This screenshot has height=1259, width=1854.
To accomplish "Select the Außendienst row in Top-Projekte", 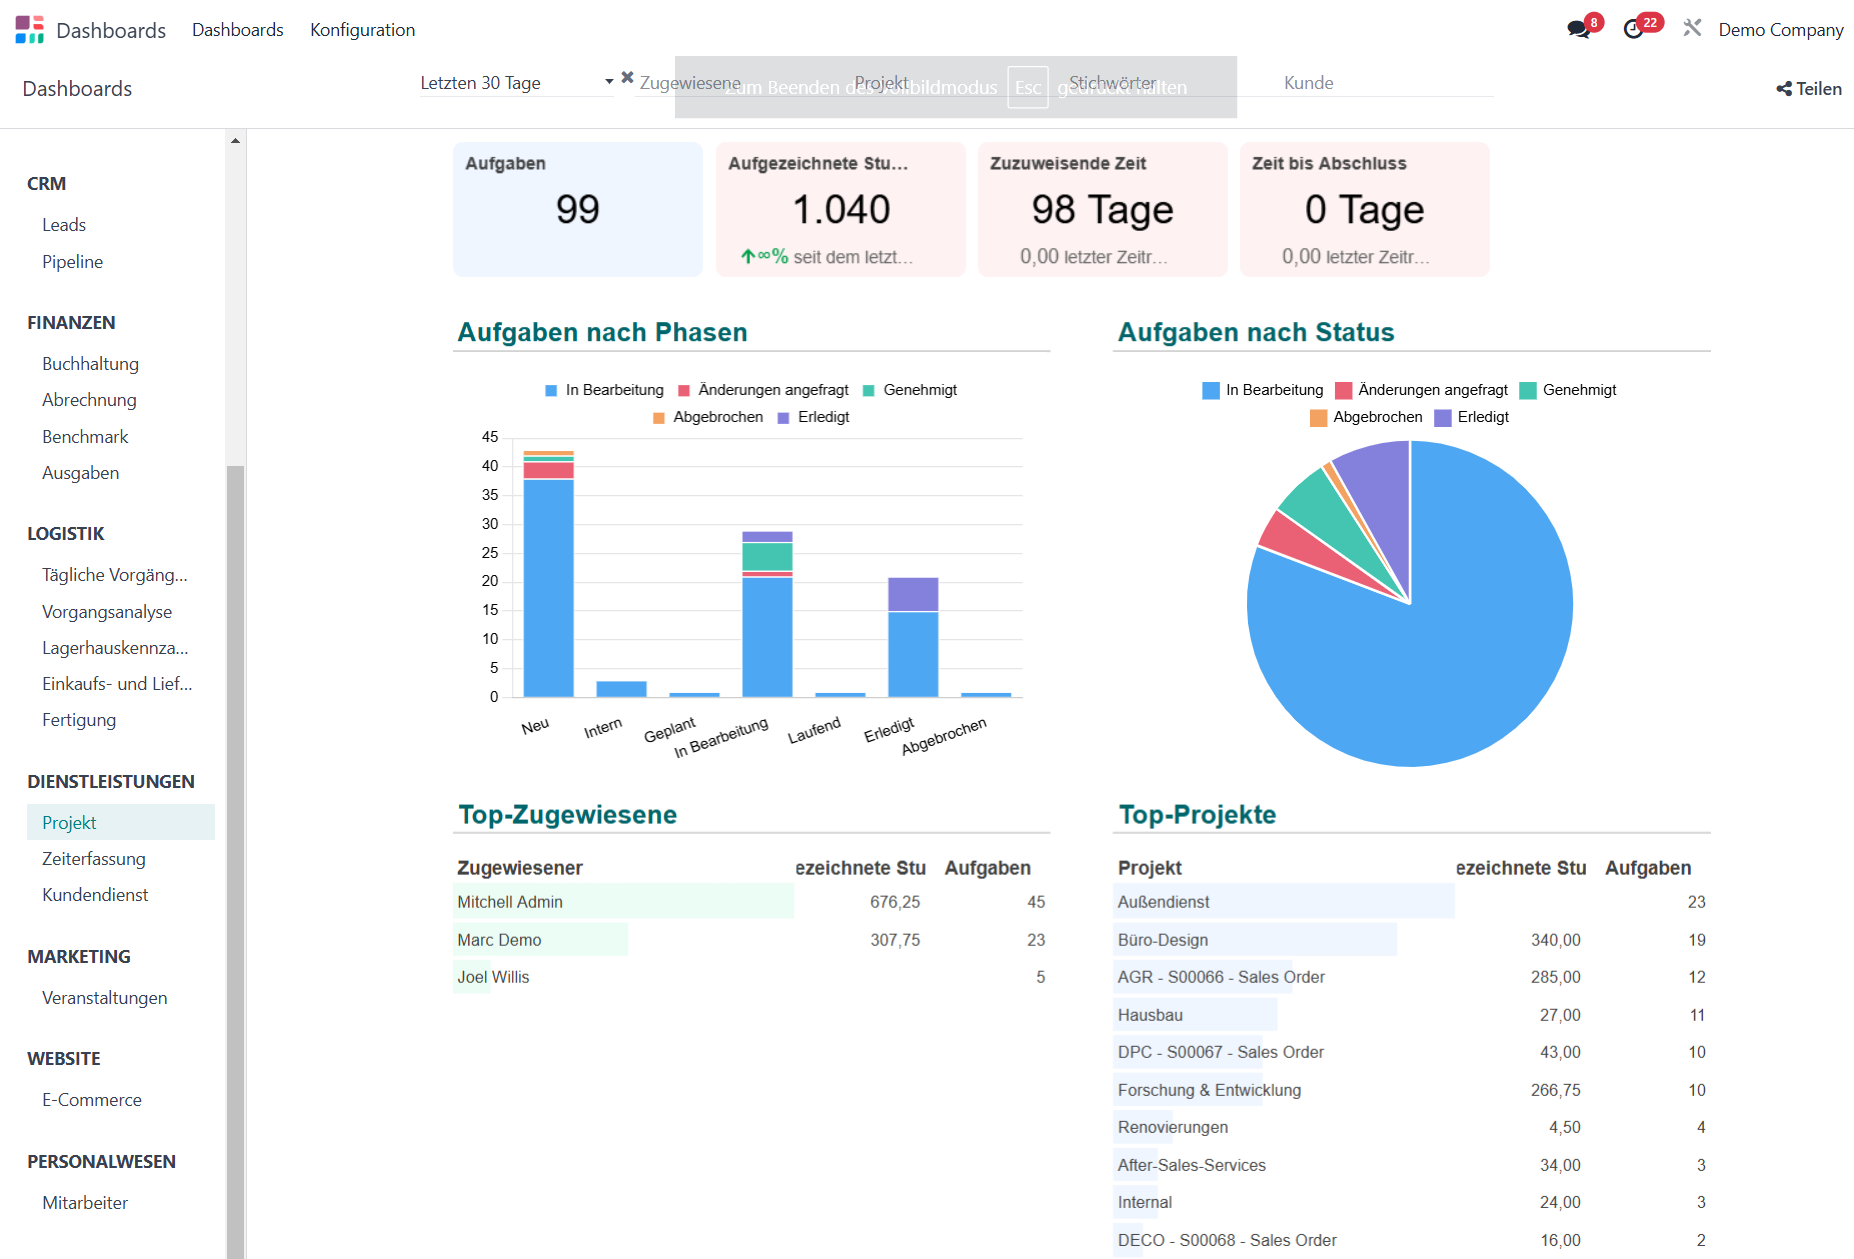I will click(1163, 901).
